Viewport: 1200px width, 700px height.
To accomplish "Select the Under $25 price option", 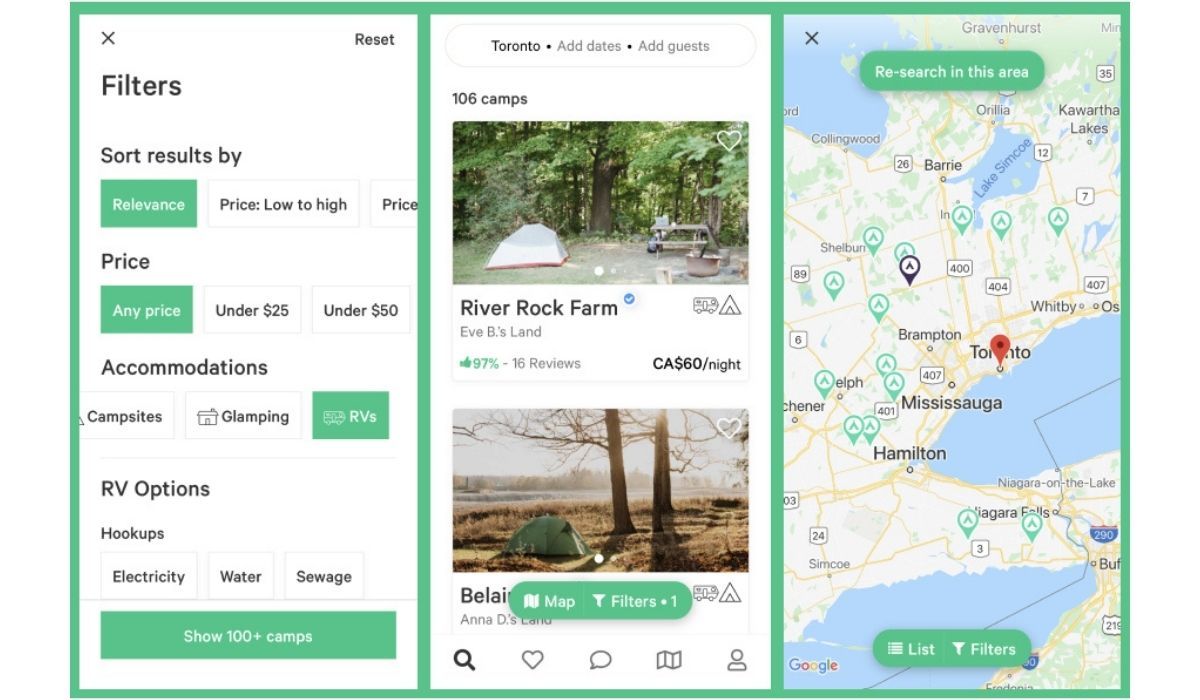I will (252, 310).
